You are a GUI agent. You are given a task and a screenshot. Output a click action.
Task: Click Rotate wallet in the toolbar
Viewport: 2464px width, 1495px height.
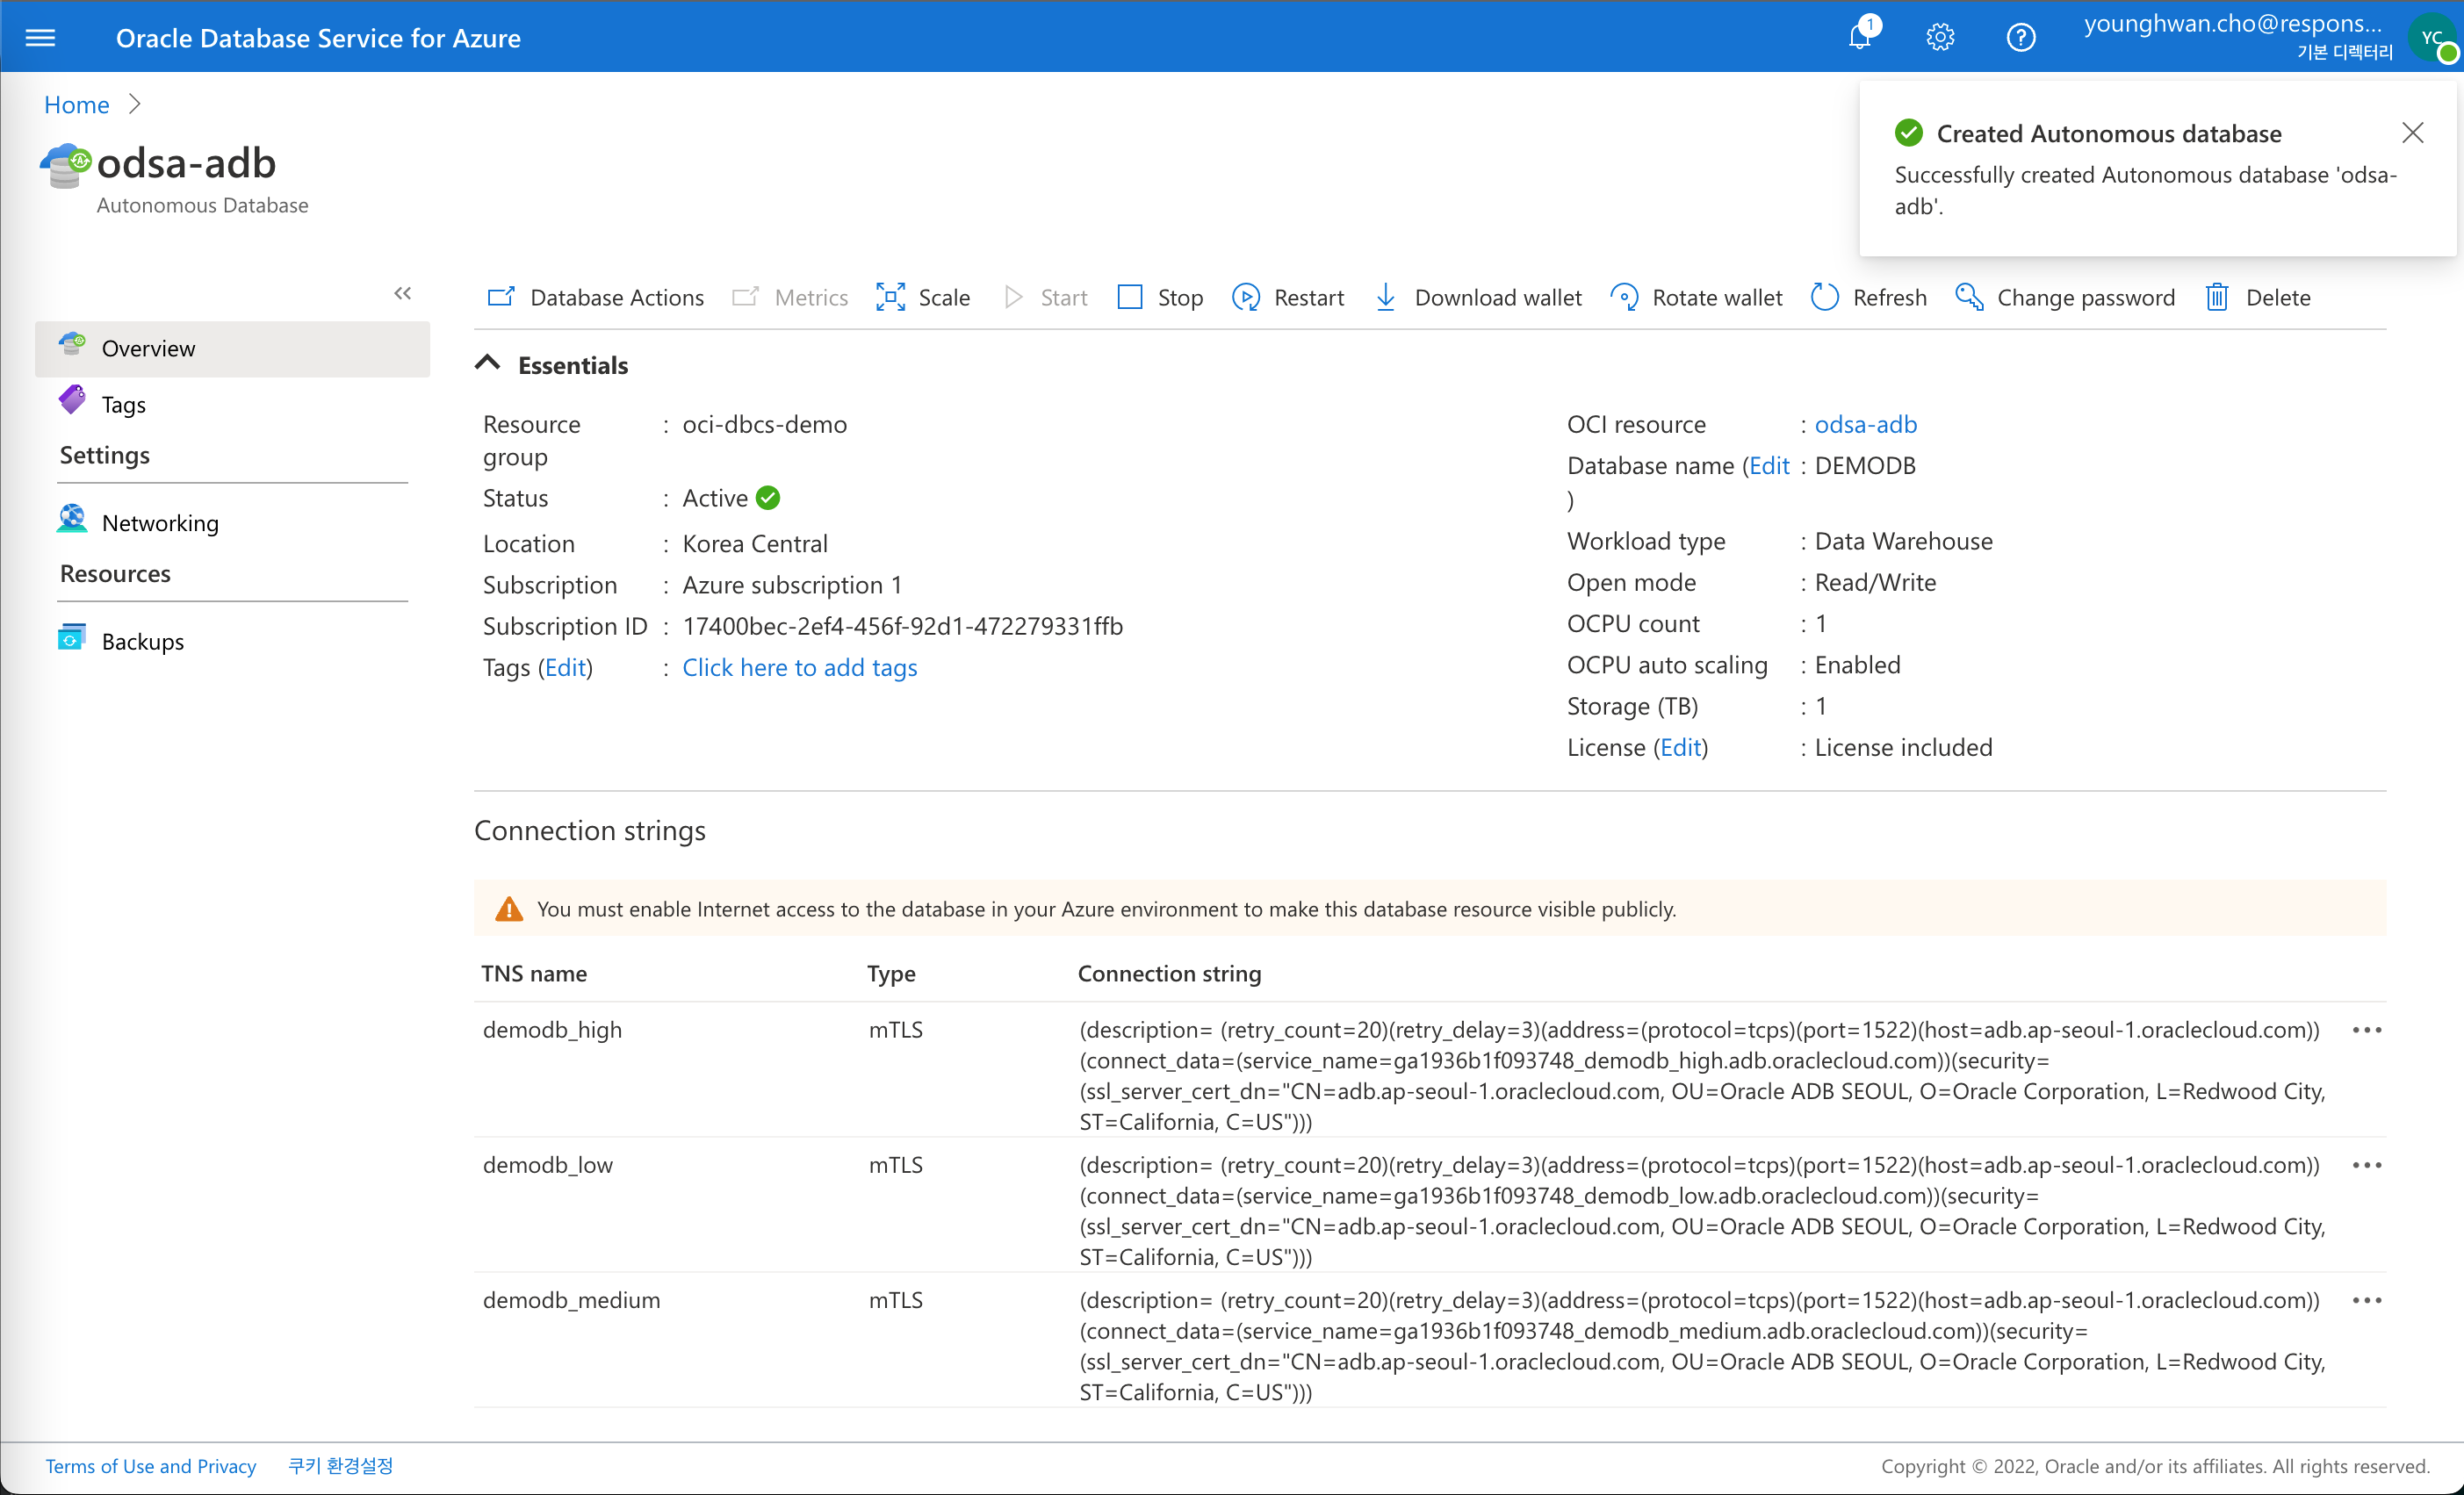1697,297
